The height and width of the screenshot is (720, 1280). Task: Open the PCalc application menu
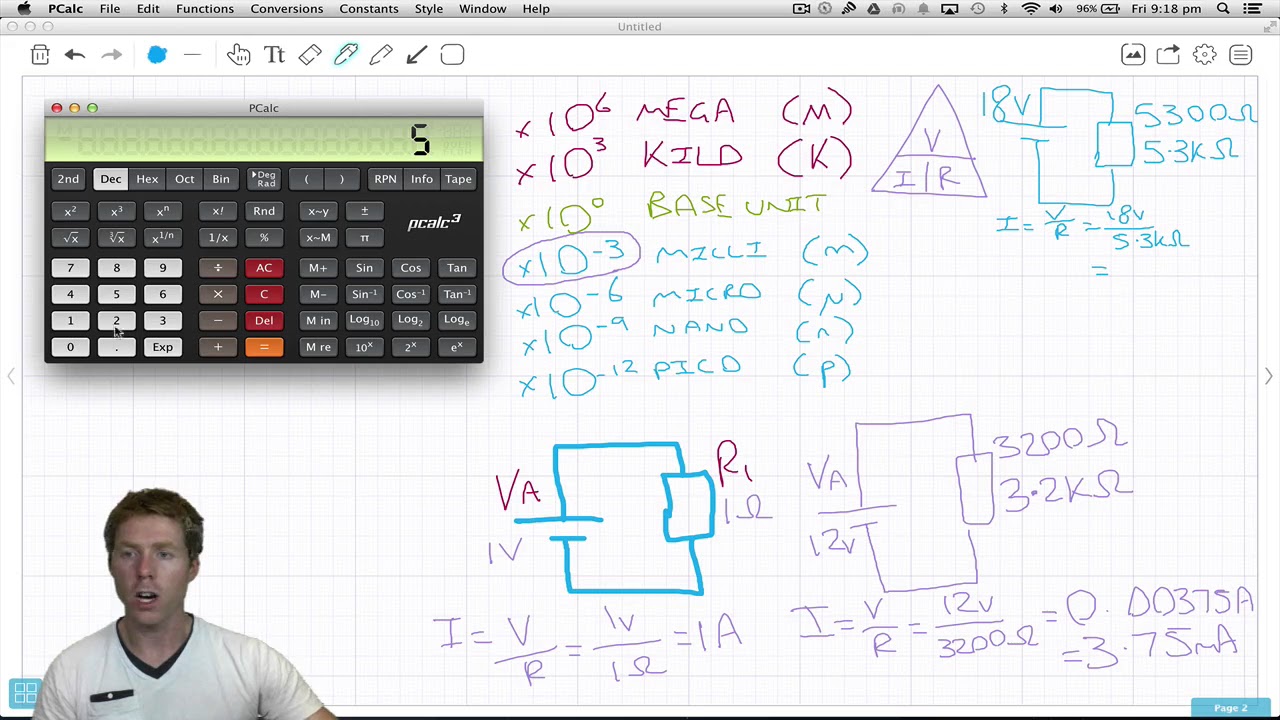(x=66, y=9)
